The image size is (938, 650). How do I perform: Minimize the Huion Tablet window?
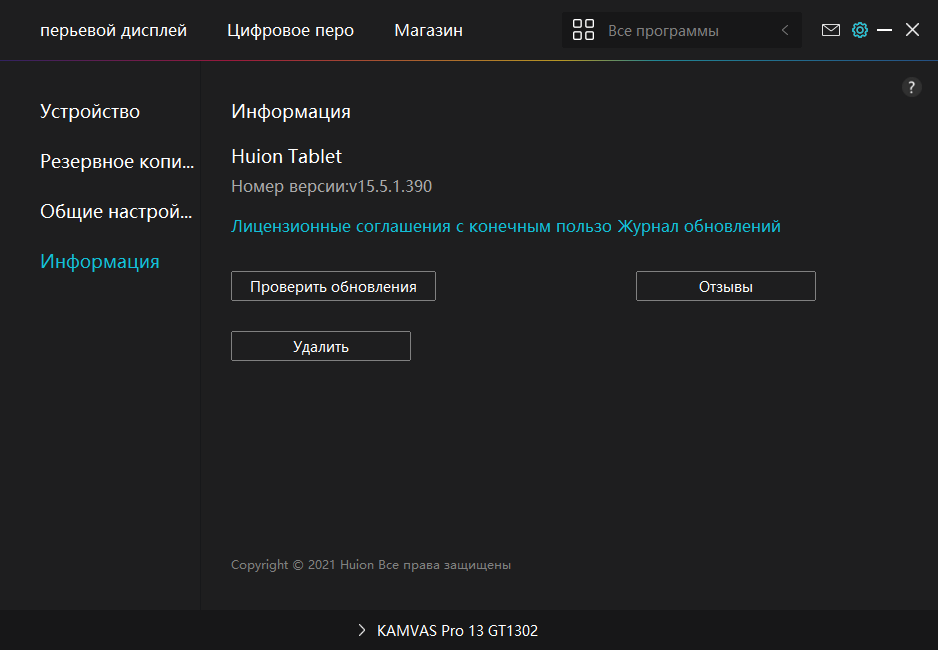pos(884,30)
